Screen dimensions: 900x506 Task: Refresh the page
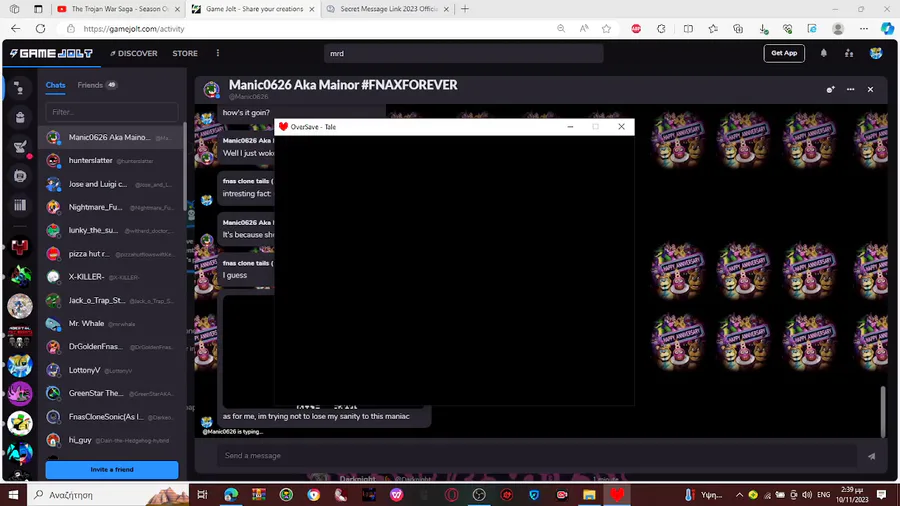pyautogui.click(x=40, y=29)
